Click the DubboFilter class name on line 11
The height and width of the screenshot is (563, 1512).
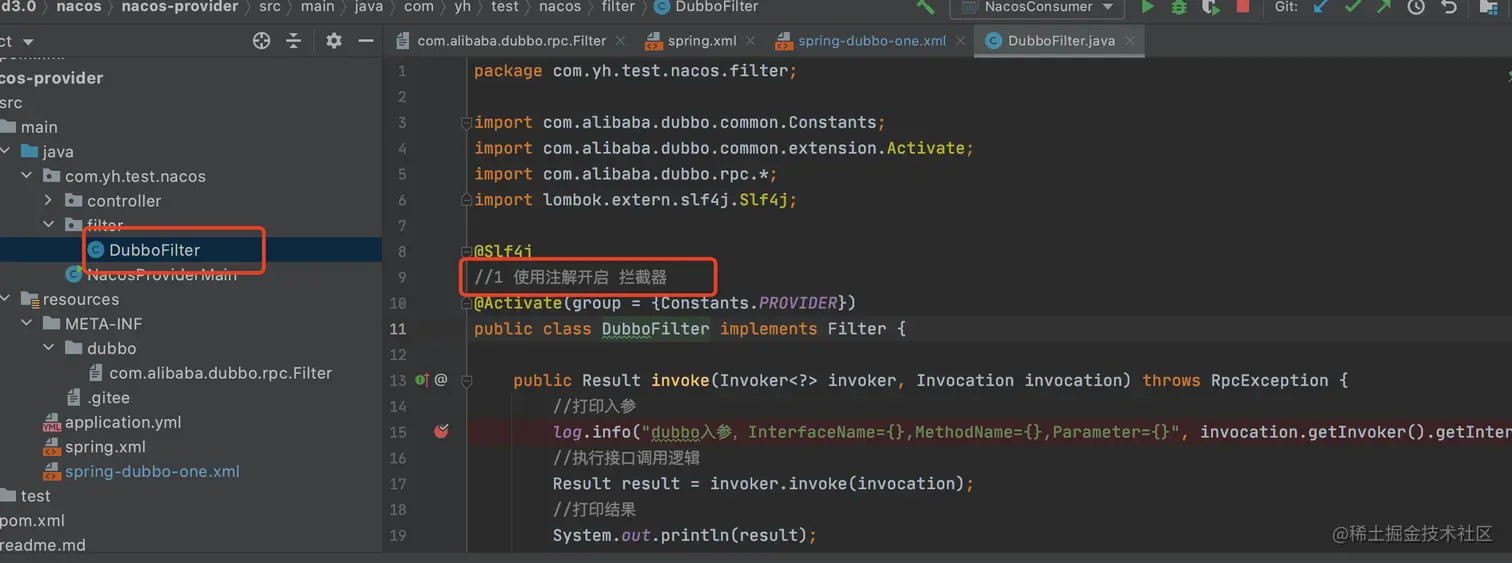[x=655, y=328]
